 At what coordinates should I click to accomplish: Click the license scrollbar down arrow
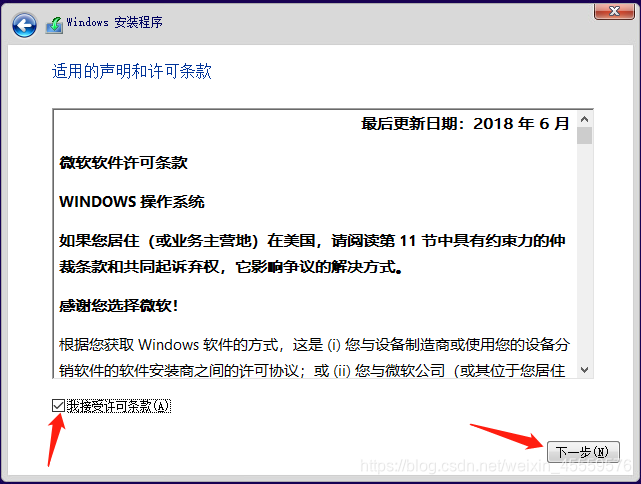click(x=585, y=370)
